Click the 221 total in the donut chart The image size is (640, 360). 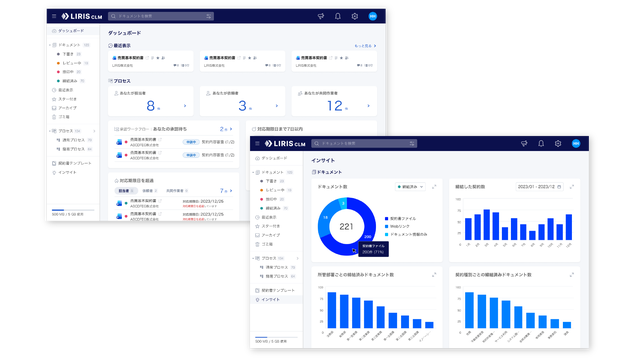[x=346, y=227]
